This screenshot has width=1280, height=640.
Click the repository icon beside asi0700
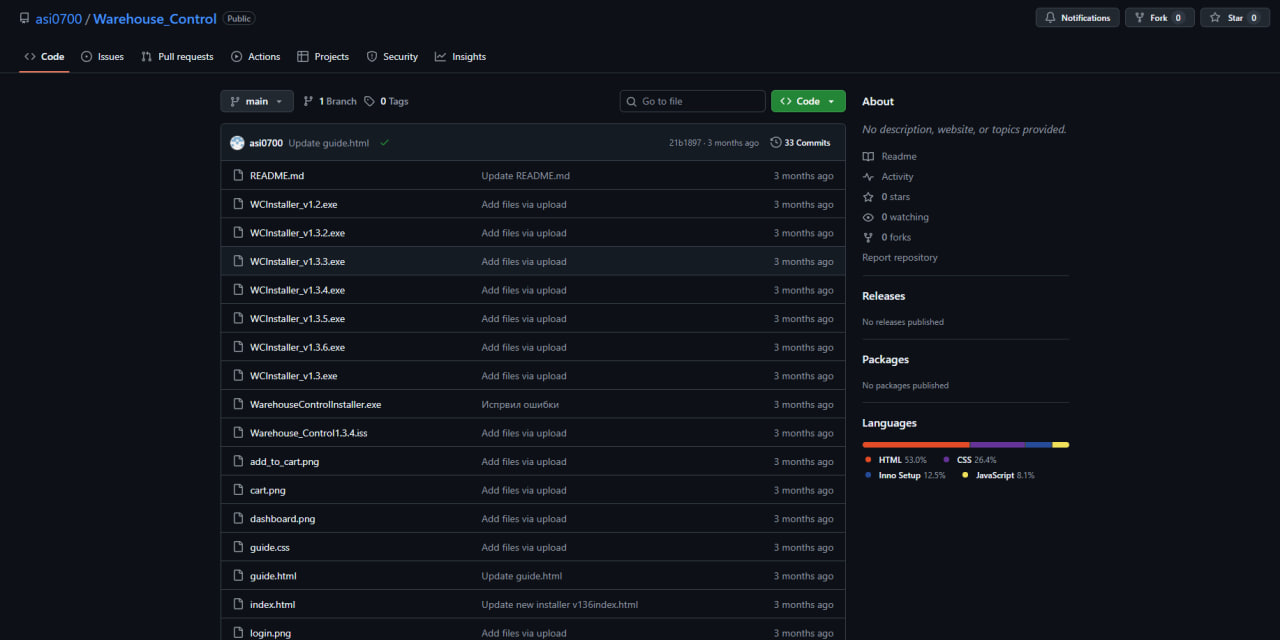24,18
